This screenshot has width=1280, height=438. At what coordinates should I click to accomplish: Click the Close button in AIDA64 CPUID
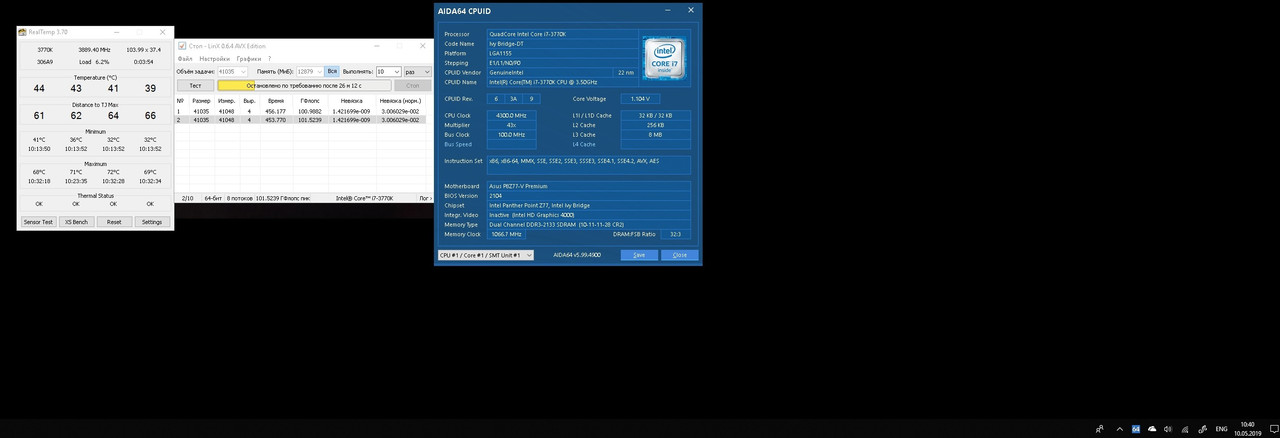tap(679, 255)
